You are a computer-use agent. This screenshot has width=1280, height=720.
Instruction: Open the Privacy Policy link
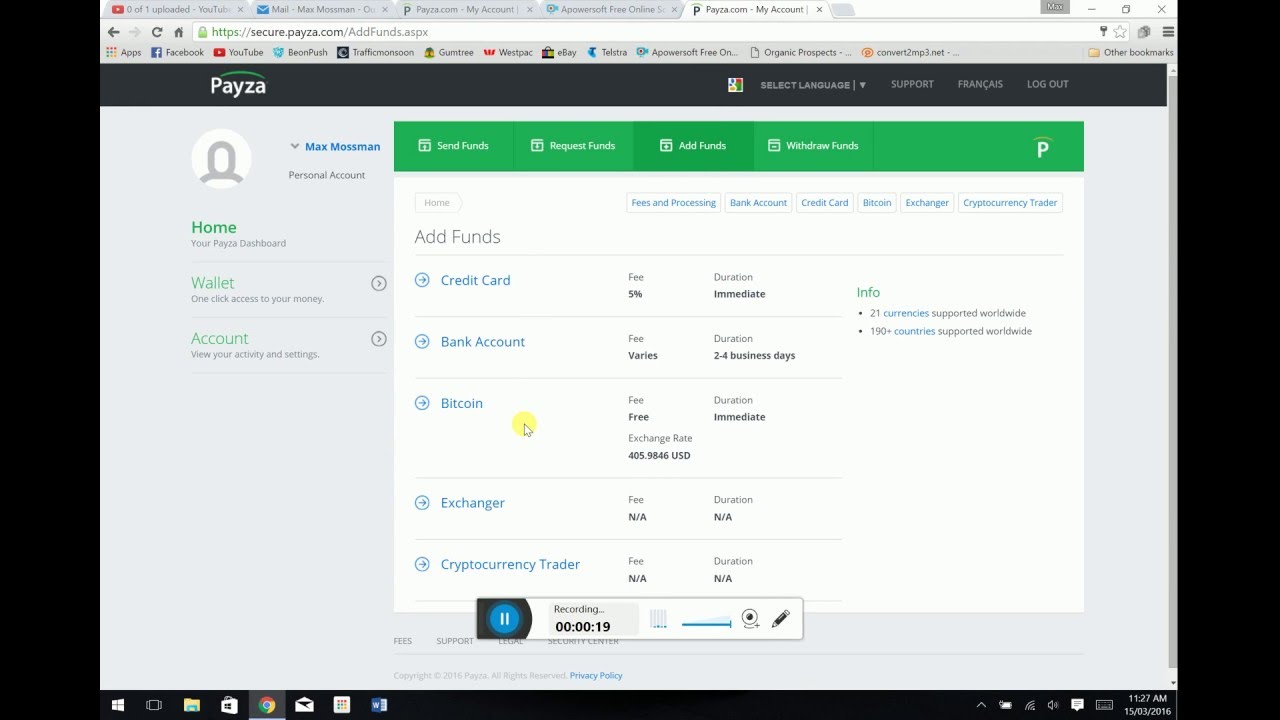coord(596,675)
